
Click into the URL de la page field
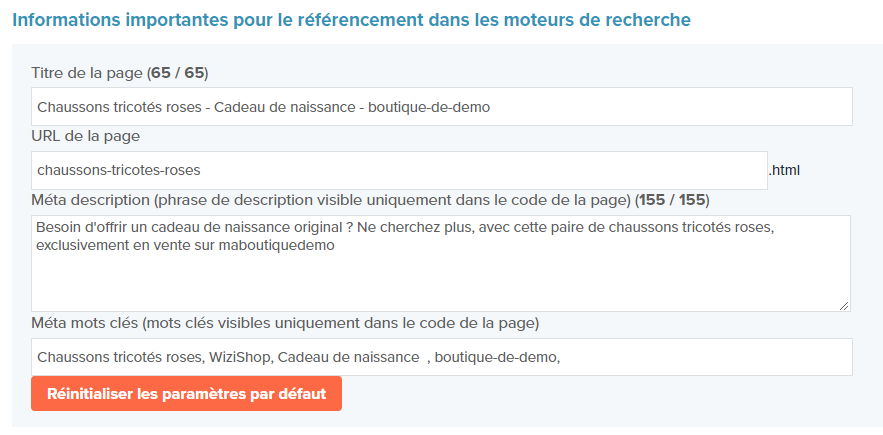point(399,170)
